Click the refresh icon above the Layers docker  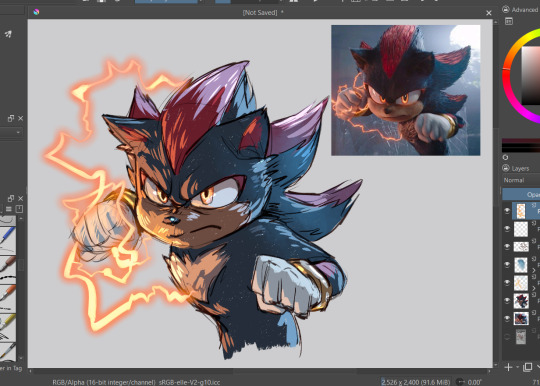pos(506,157)
